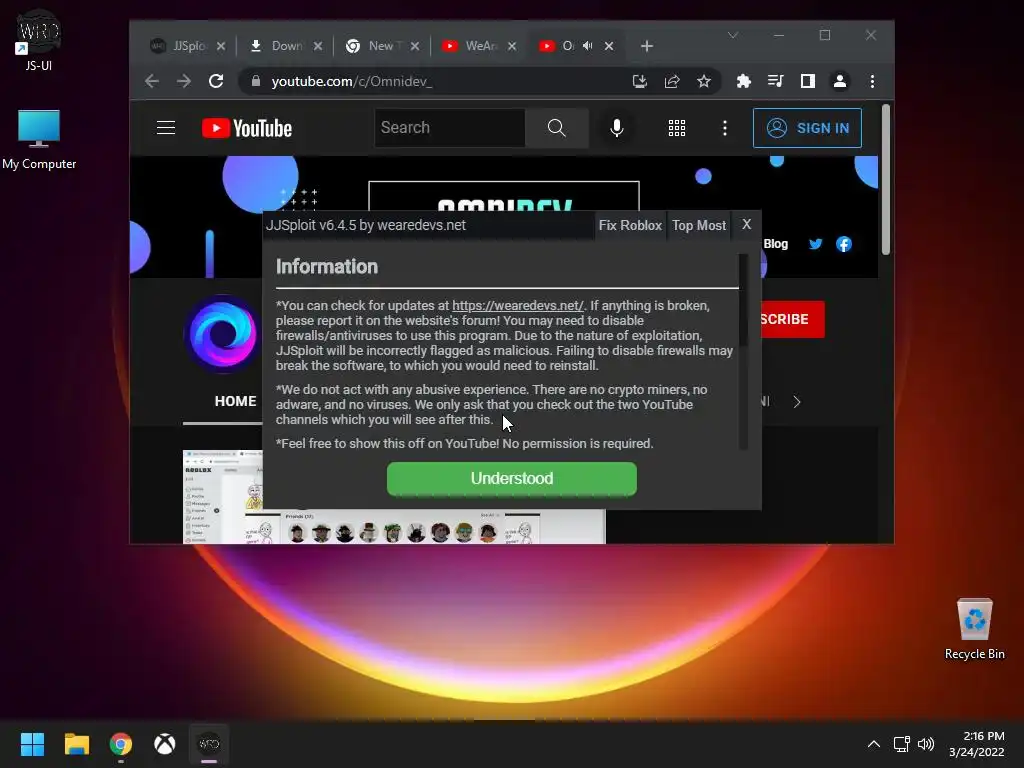The height and width of the screenshot is (768, 1024).
Task: Click the Omnidev channel avatar
Action: pos(223,334)
